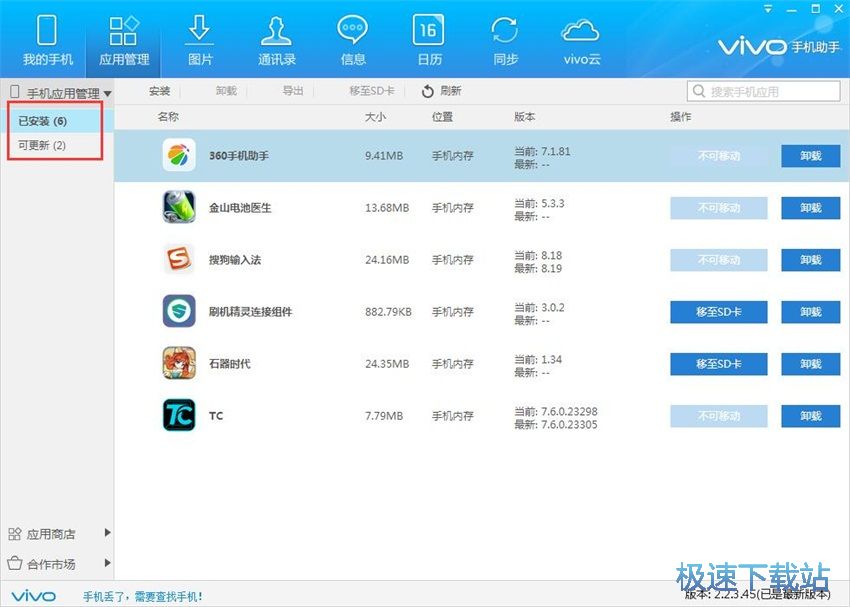
Task: Click 不可移动 button for TC
Action: (719, 416)
